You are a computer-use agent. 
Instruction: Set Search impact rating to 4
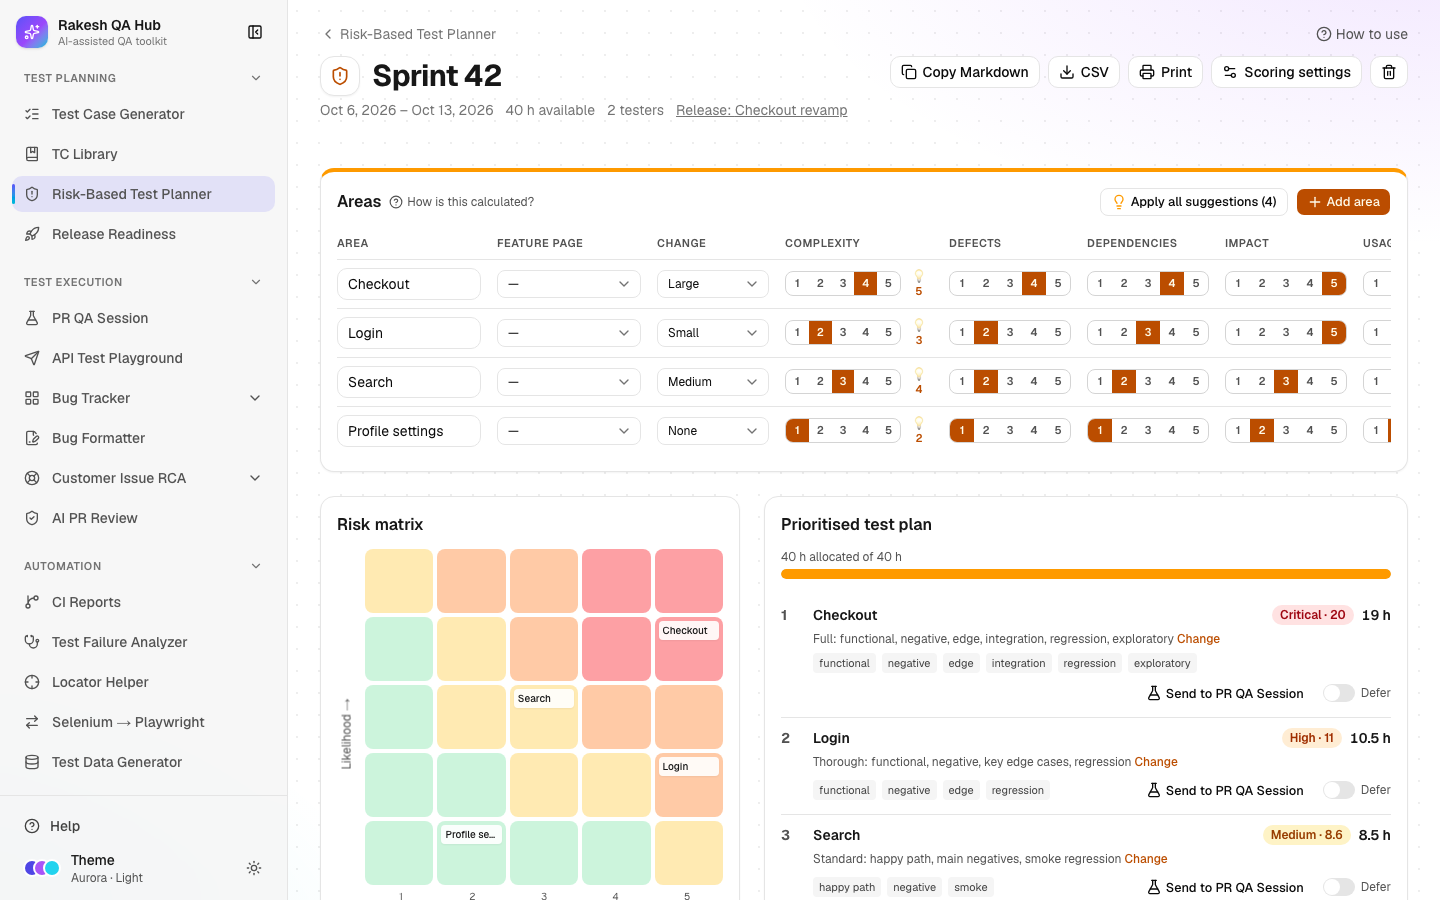click(1310, 382)
